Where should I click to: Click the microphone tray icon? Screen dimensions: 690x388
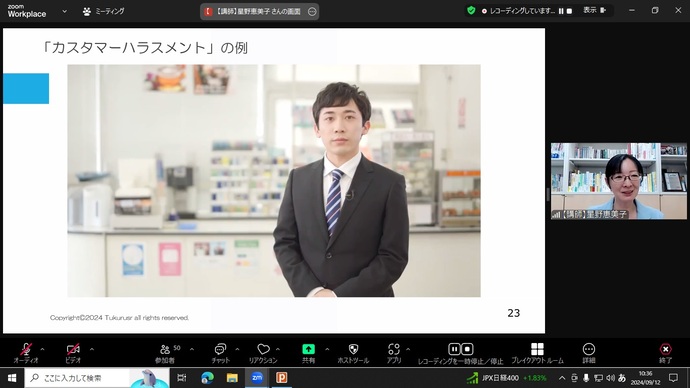586,378
